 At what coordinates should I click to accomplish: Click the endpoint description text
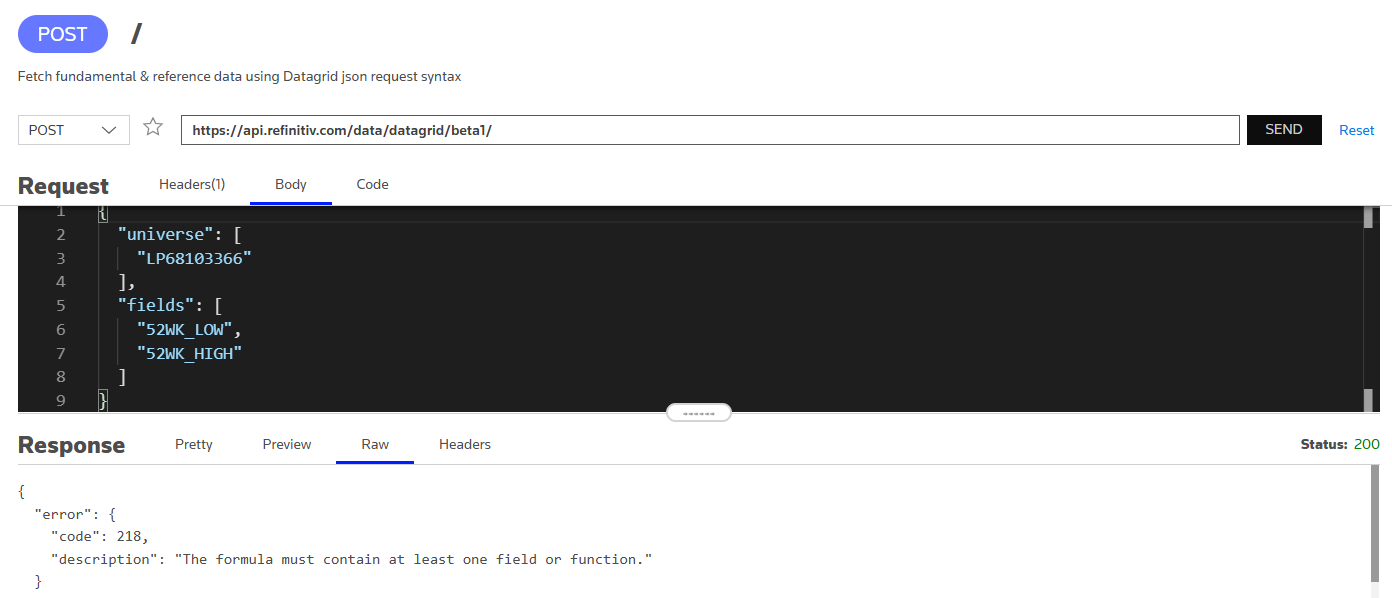pyautogui.click(x=239, y=76)
